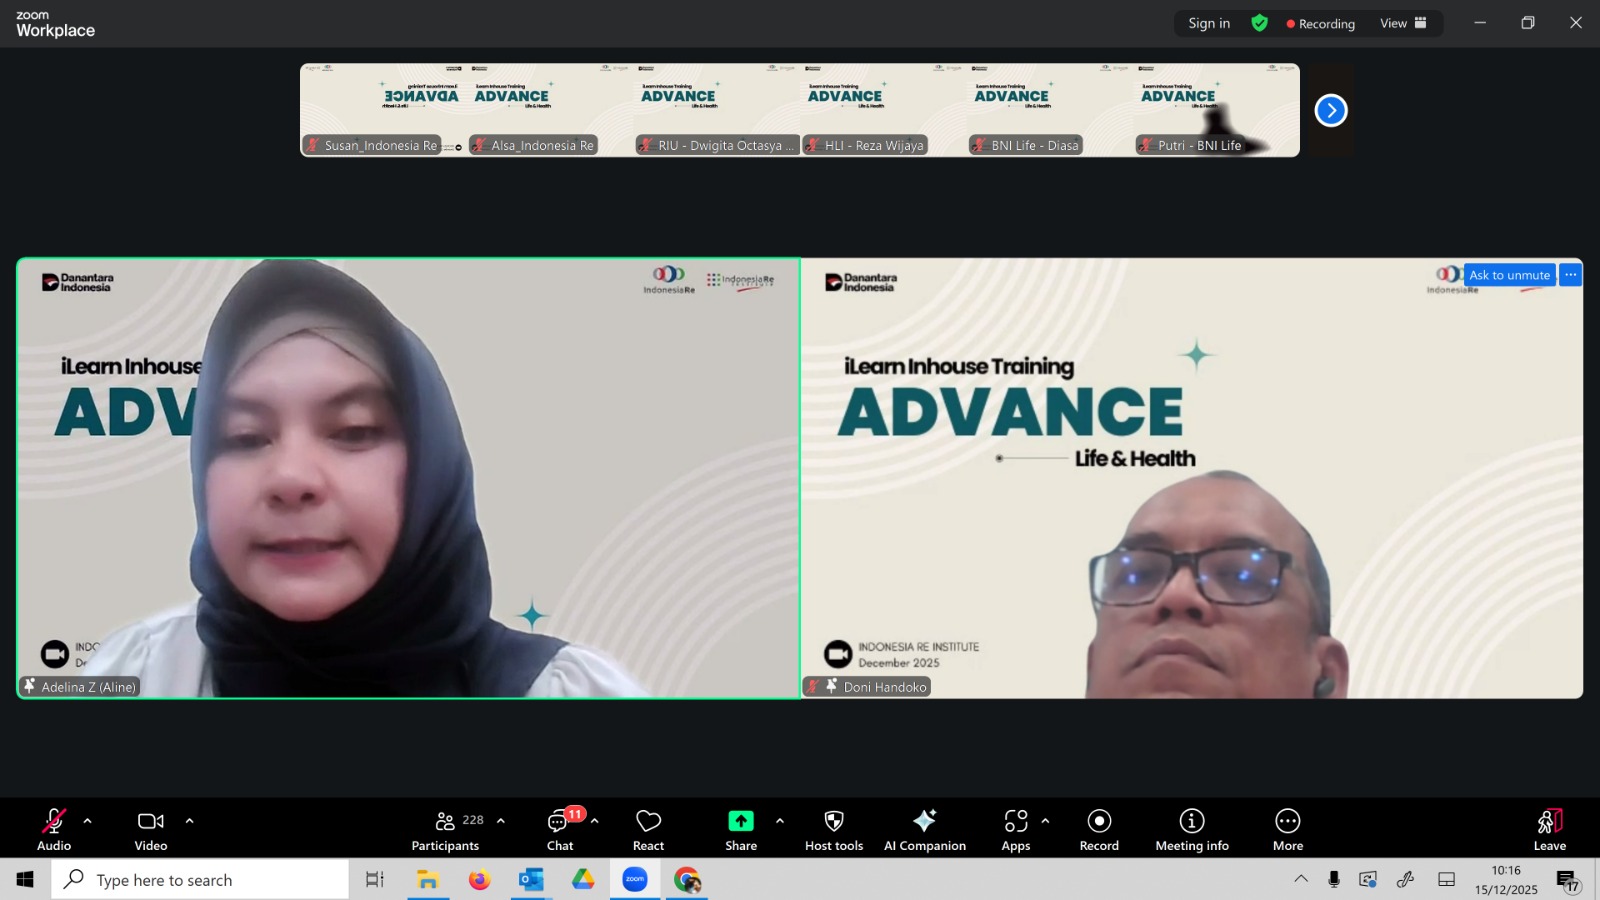Show next page of participant thumbnails
This screenshot has width=1600, height=900.
(x=1331, y=110)
